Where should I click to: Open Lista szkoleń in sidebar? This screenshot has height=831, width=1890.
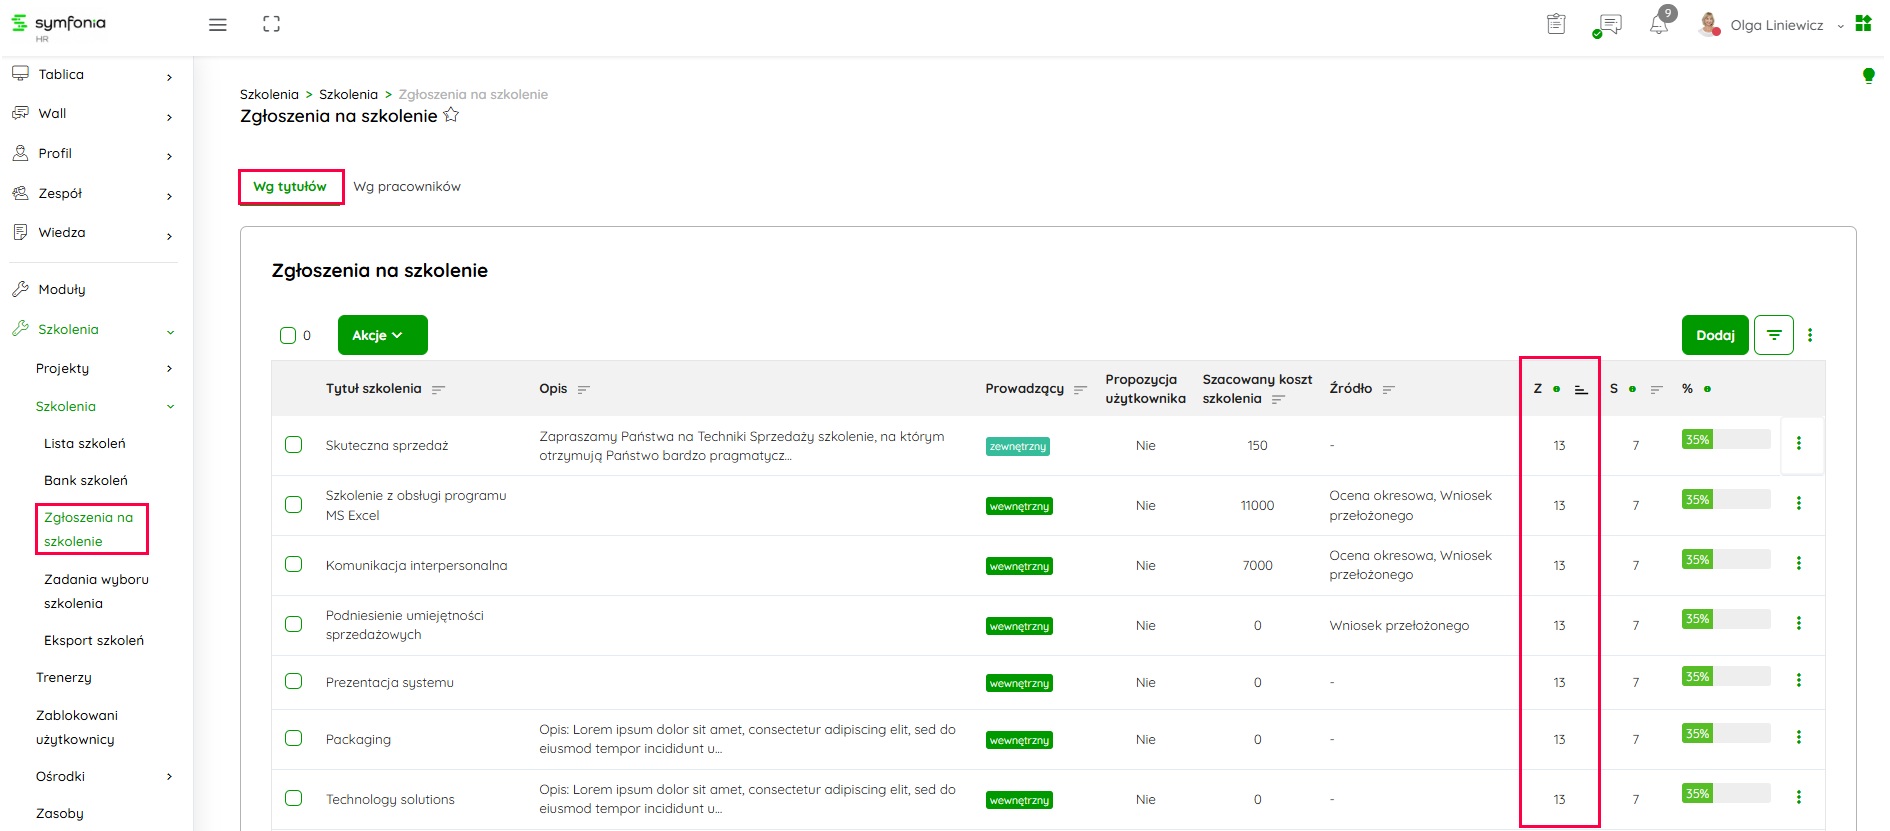click(x=85, y=443)
